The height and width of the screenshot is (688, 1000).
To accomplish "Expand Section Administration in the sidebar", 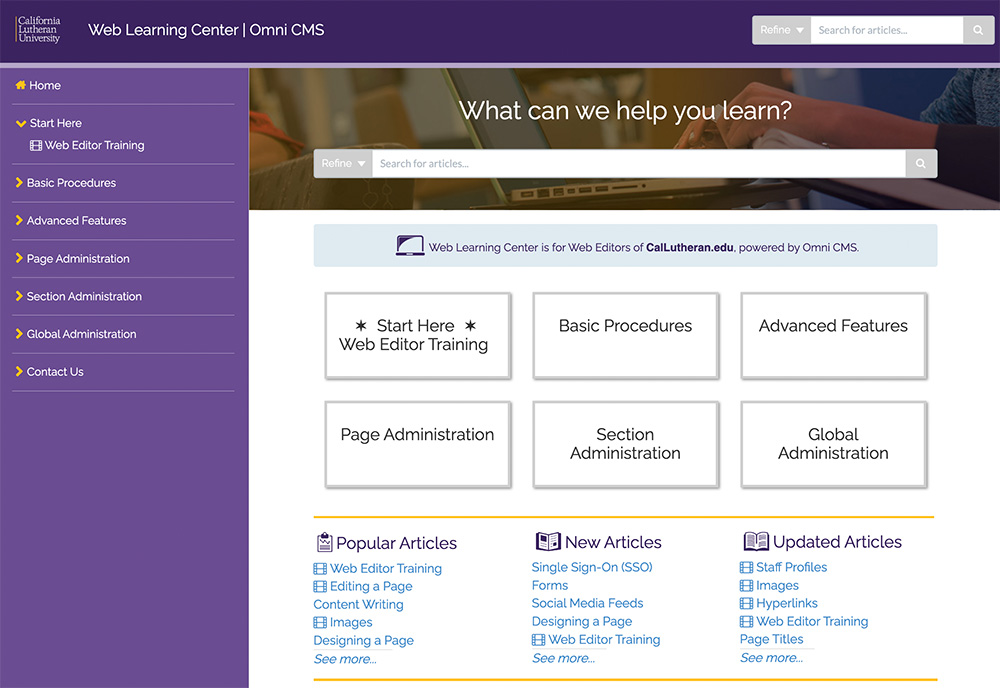I will coord(19,296).
